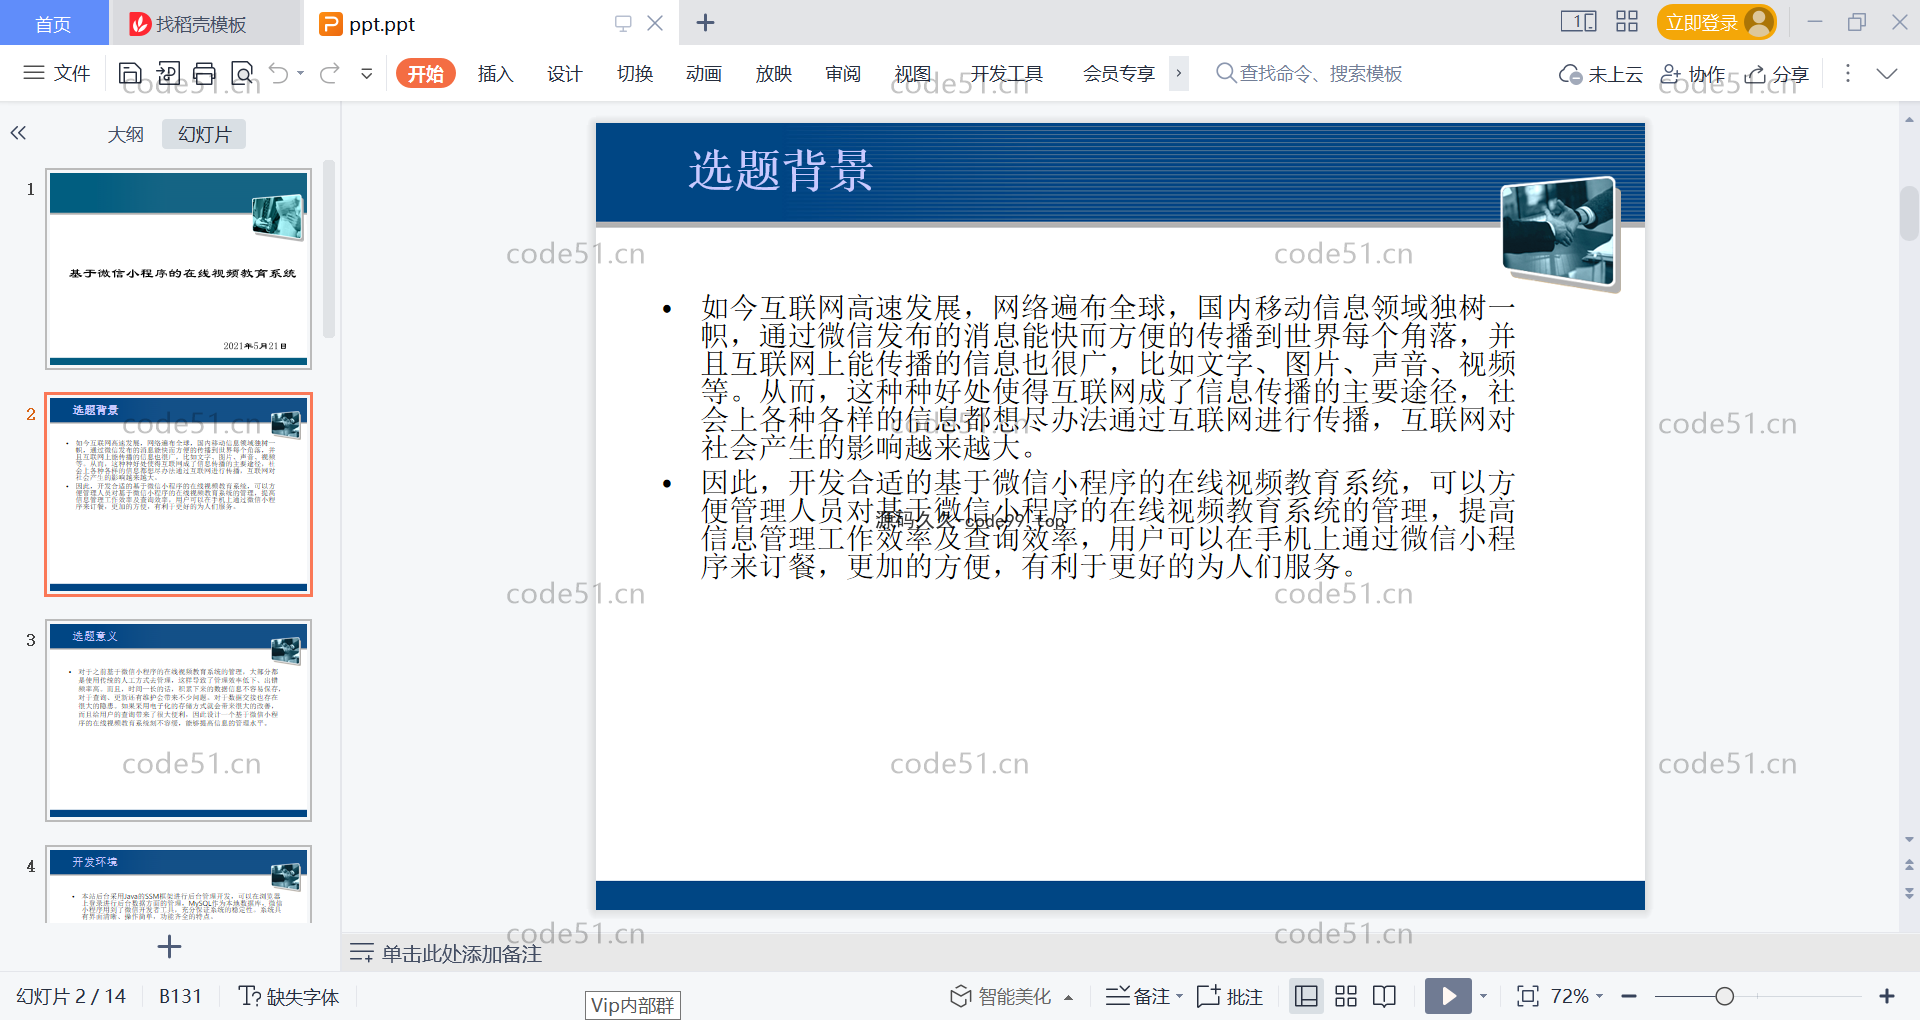Open slideshow options dropdown arrow
The image size is (1920, 1020).
1483,996
